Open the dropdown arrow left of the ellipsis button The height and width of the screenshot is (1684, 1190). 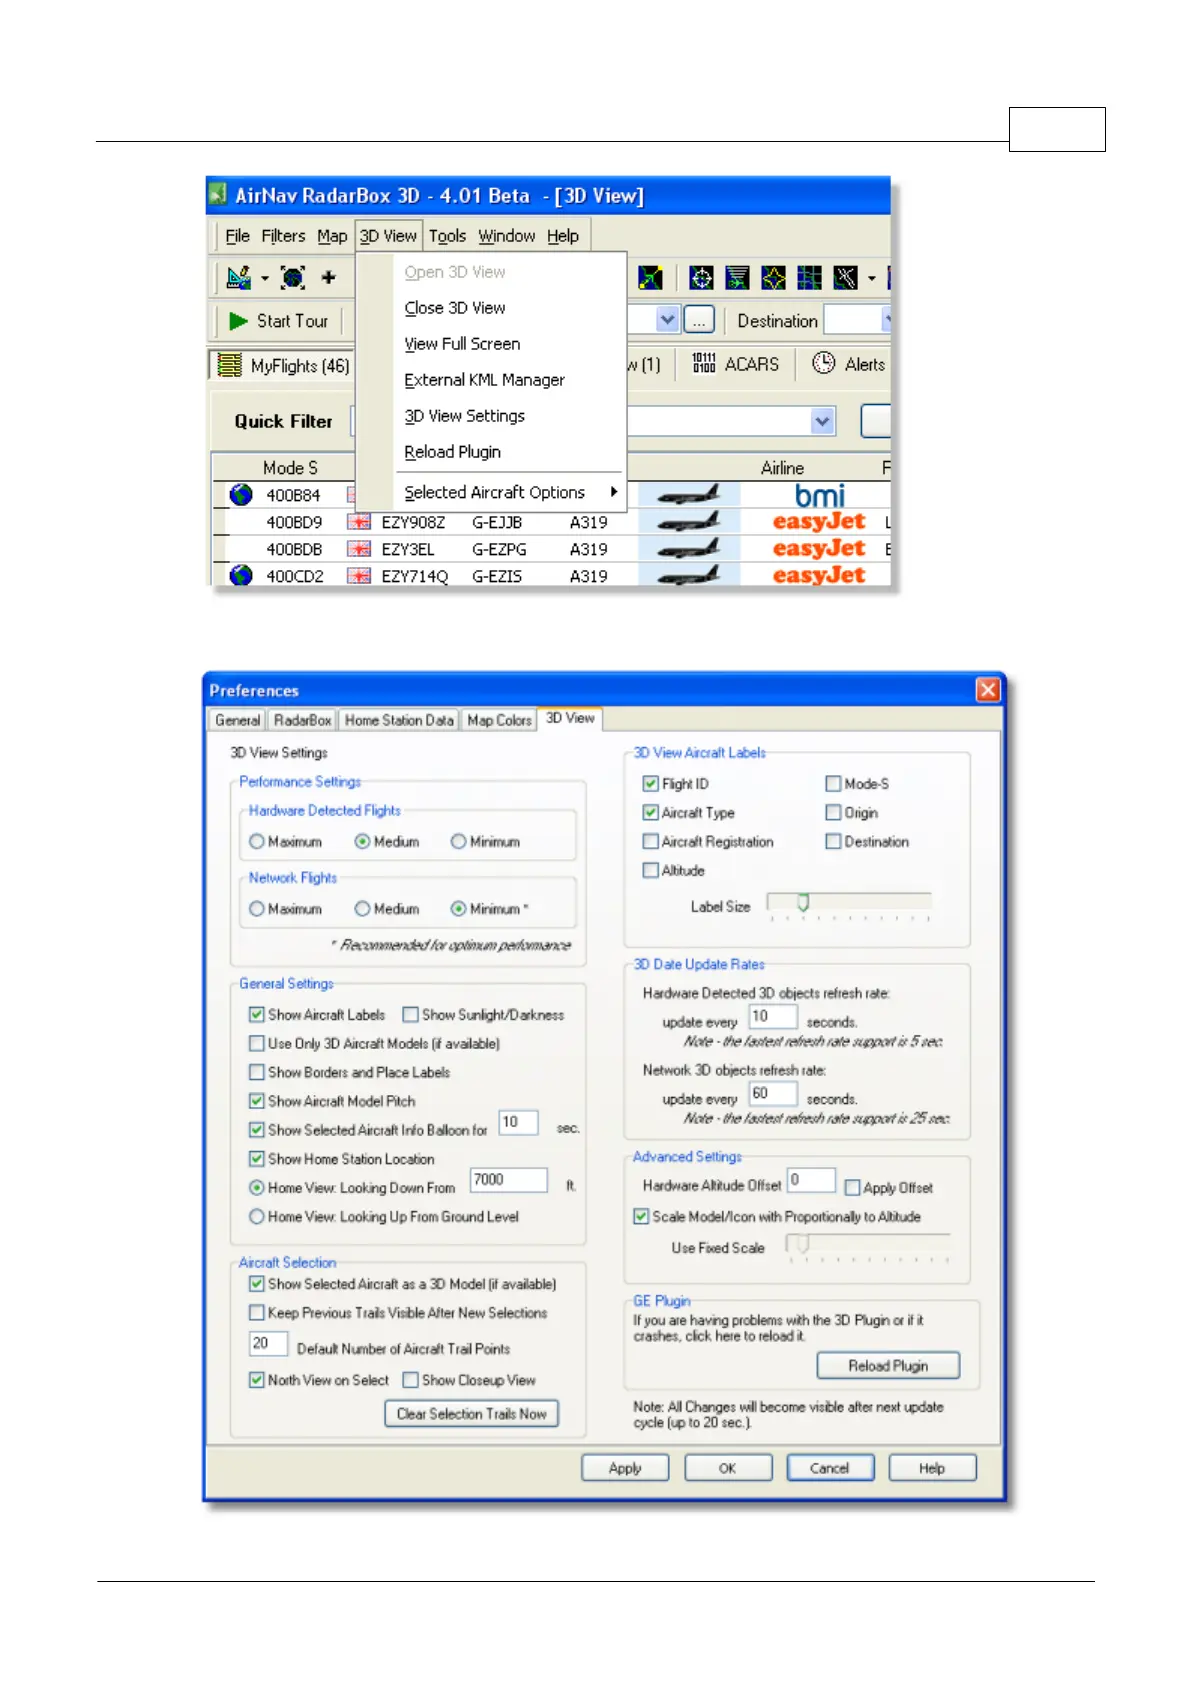point(668,320)
